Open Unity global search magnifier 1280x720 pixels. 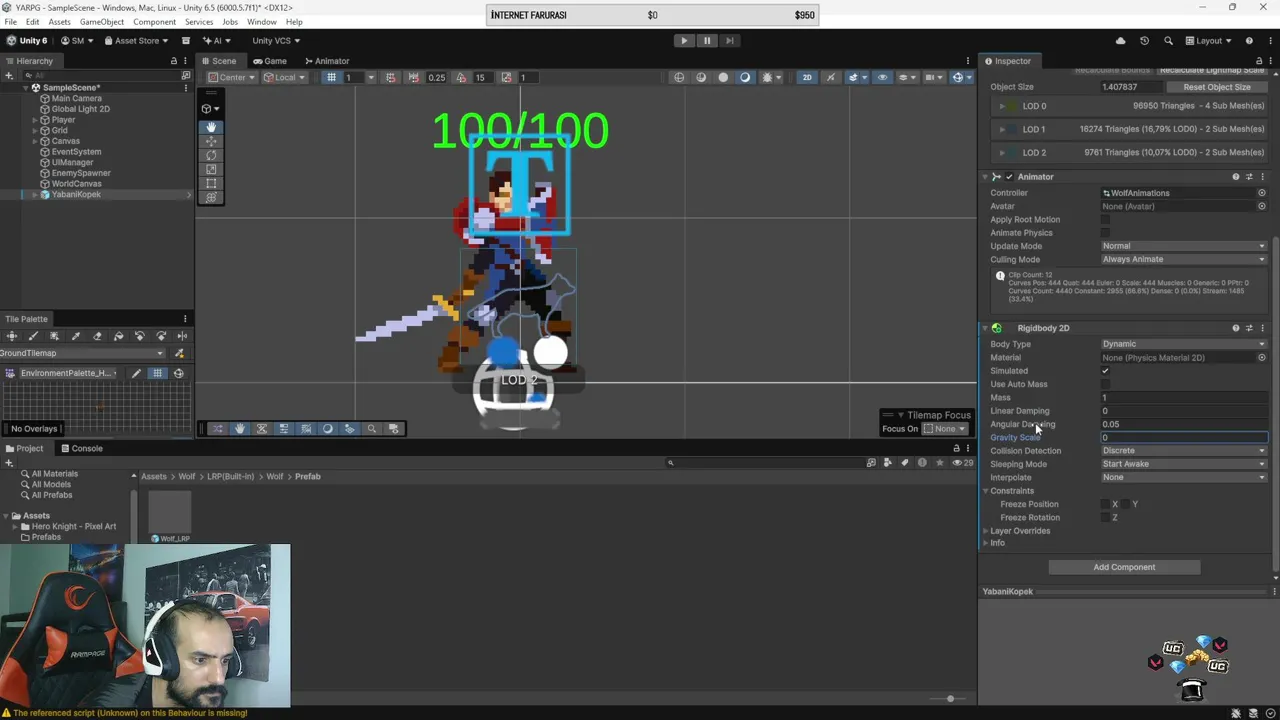pyautogui.click(x=1168, y=41)
